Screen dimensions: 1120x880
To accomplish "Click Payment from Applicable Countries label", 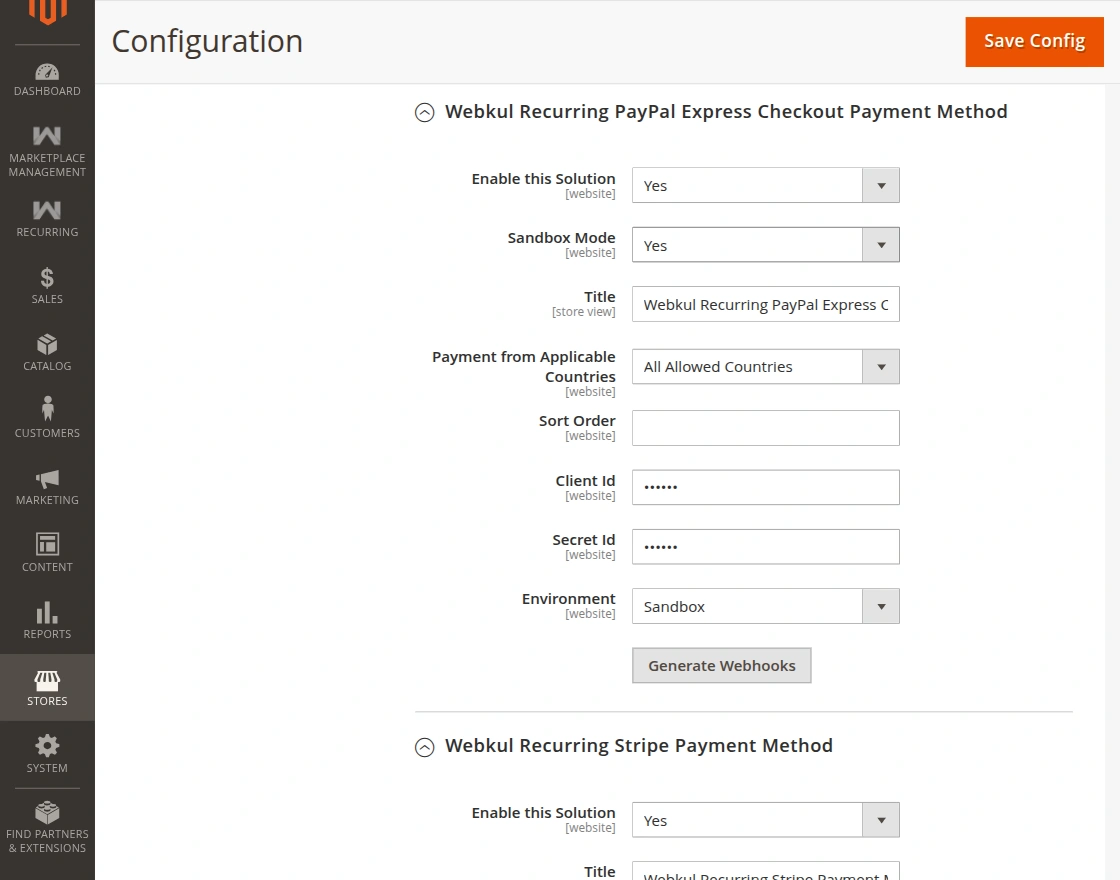I will (524, 366).
